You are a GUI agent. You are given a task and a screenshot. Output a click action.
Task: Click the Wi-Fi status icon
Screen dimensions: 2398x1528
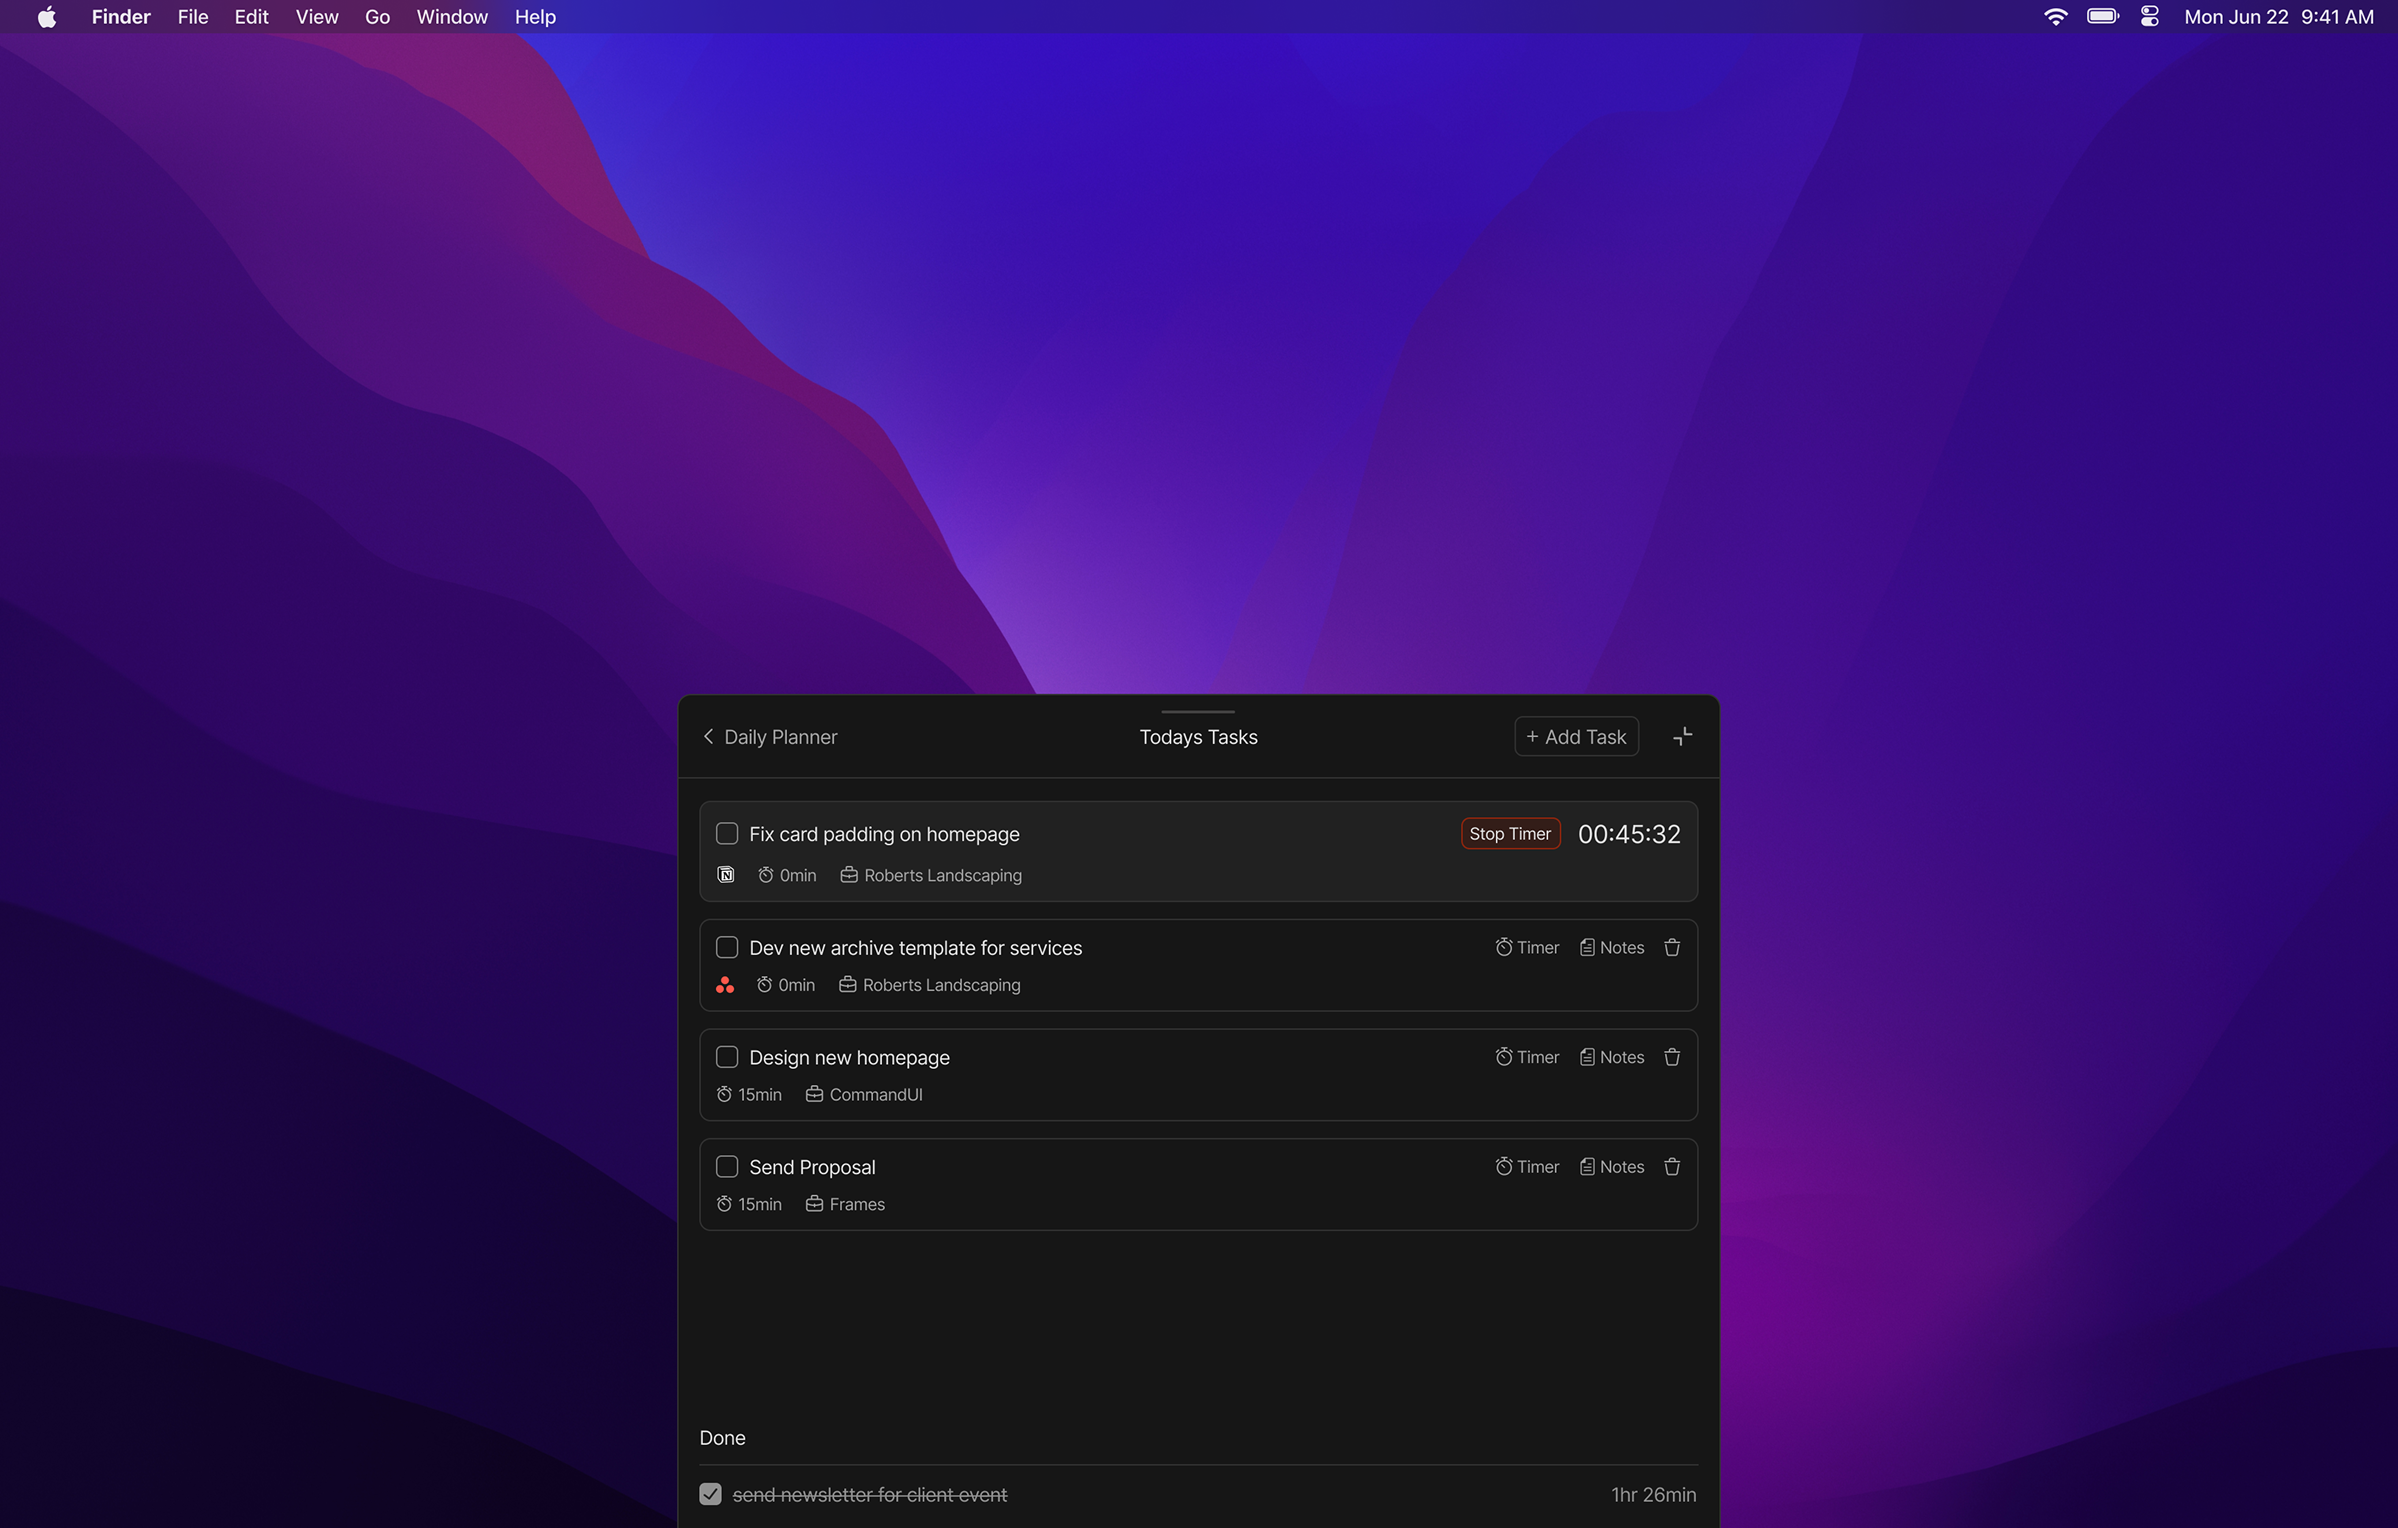click(2055, 17)
